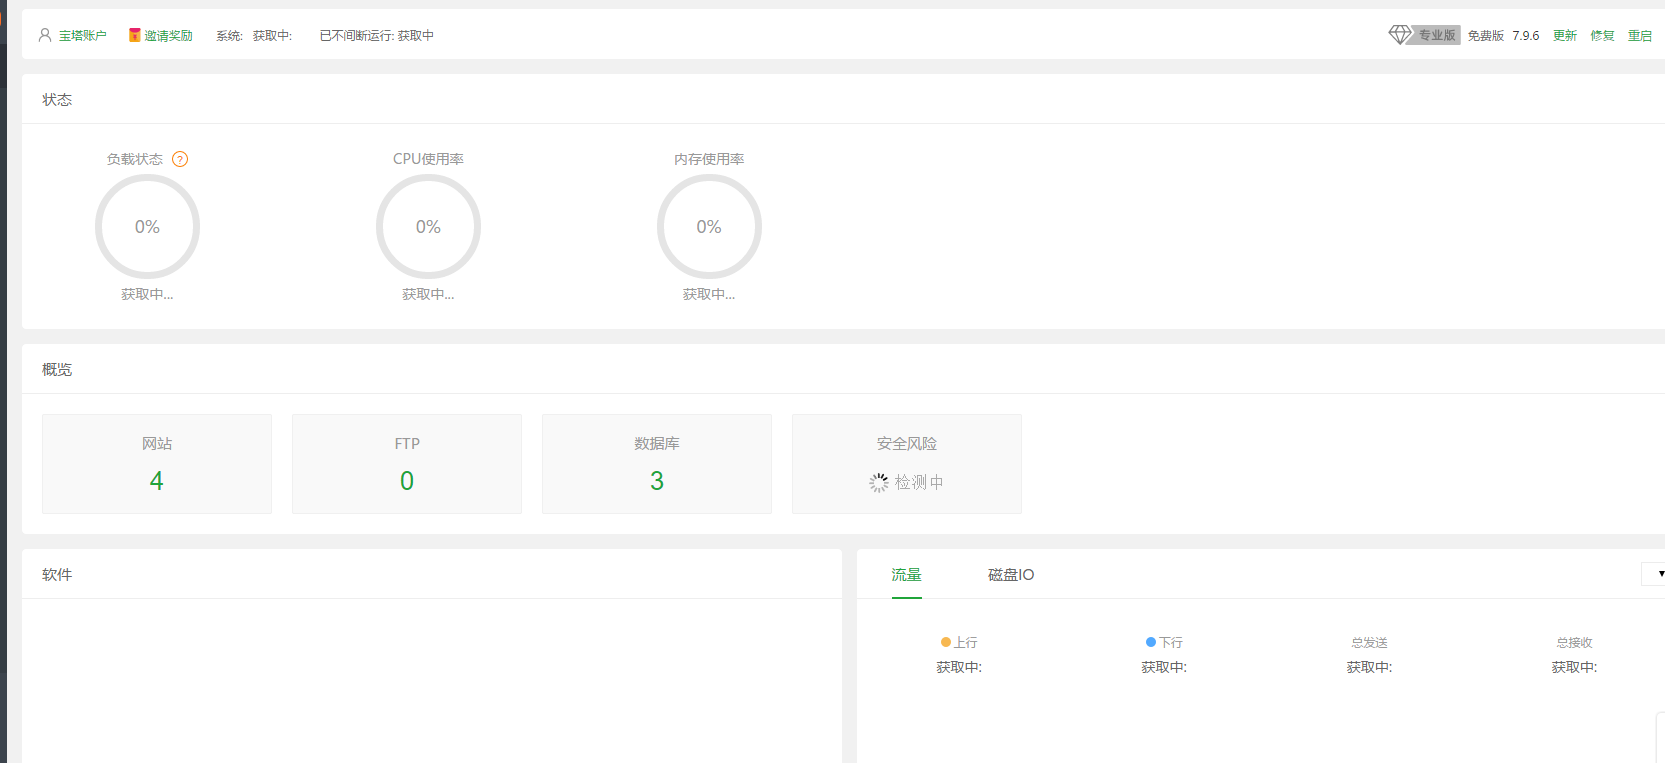Click the CPU使用率 circular gauge
The height and width of the screenshot is (763, 1665).
pyautogui.click(x=428, y=227)
